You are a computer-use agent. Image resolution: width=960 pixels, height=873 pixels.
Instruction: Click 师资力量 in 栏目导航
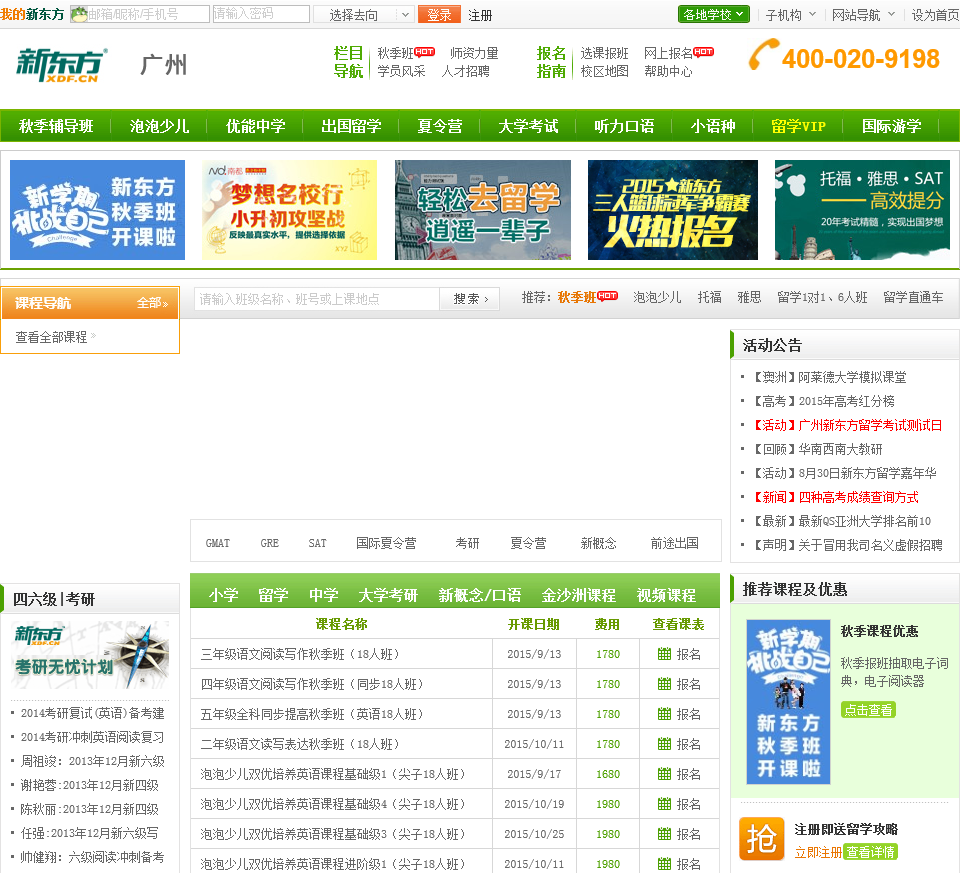(474, 53)
